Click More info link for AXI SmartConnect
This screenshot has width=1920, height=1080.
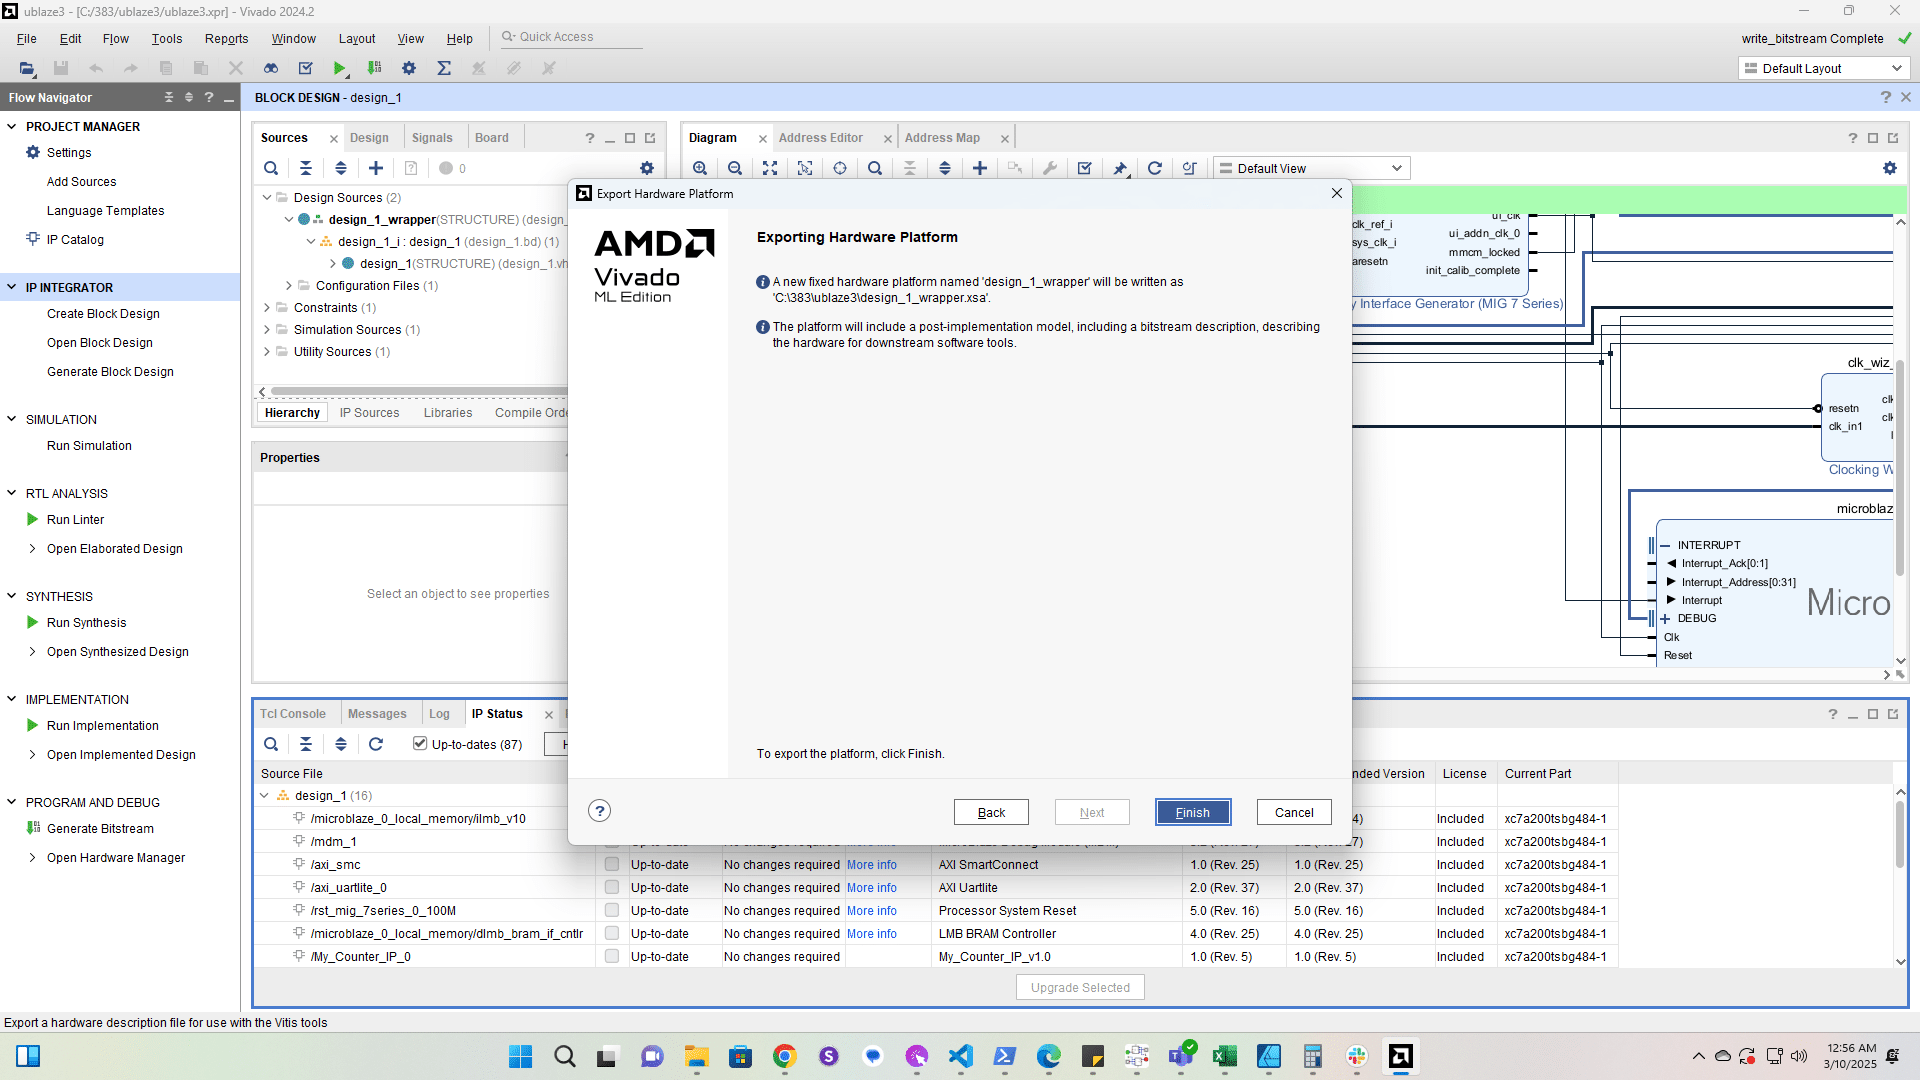point(871,865)
